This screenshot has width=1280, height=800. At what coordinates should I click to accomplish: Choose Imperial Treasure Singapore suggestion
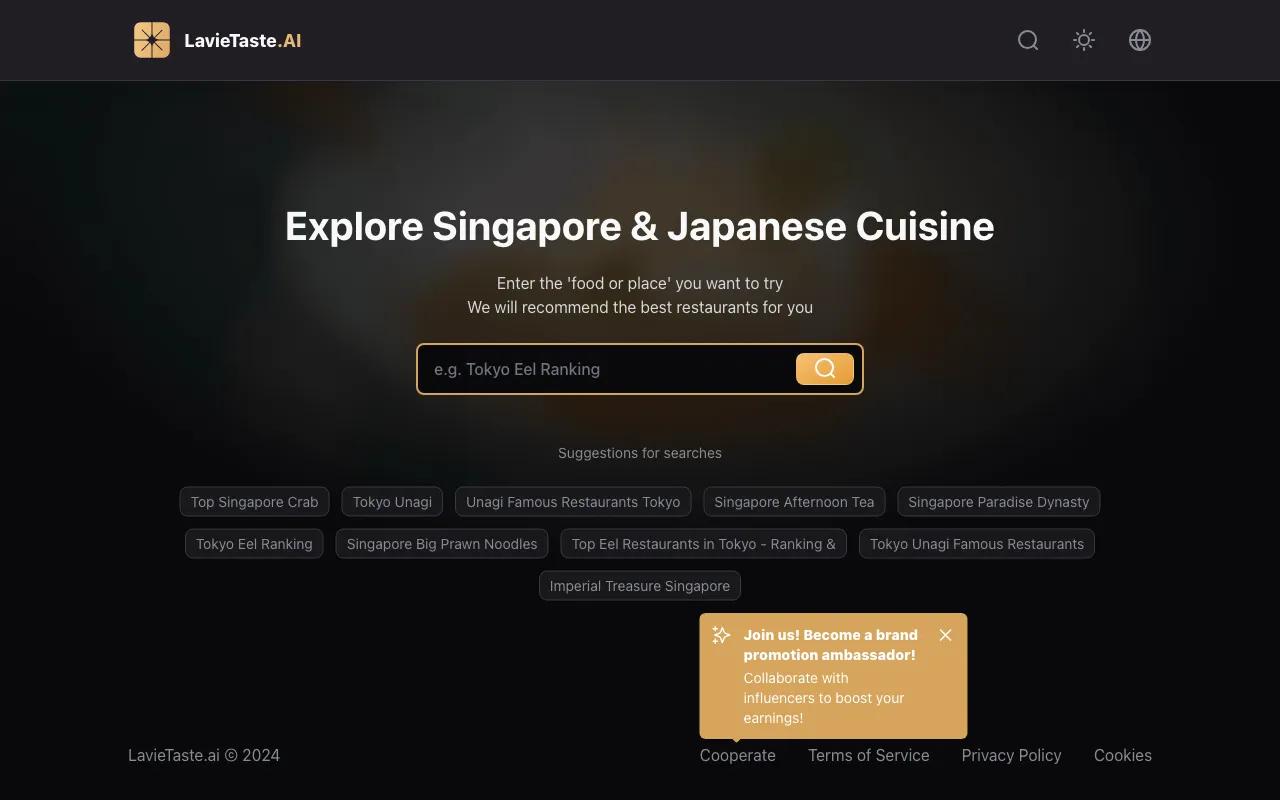[x=640, y=586]
